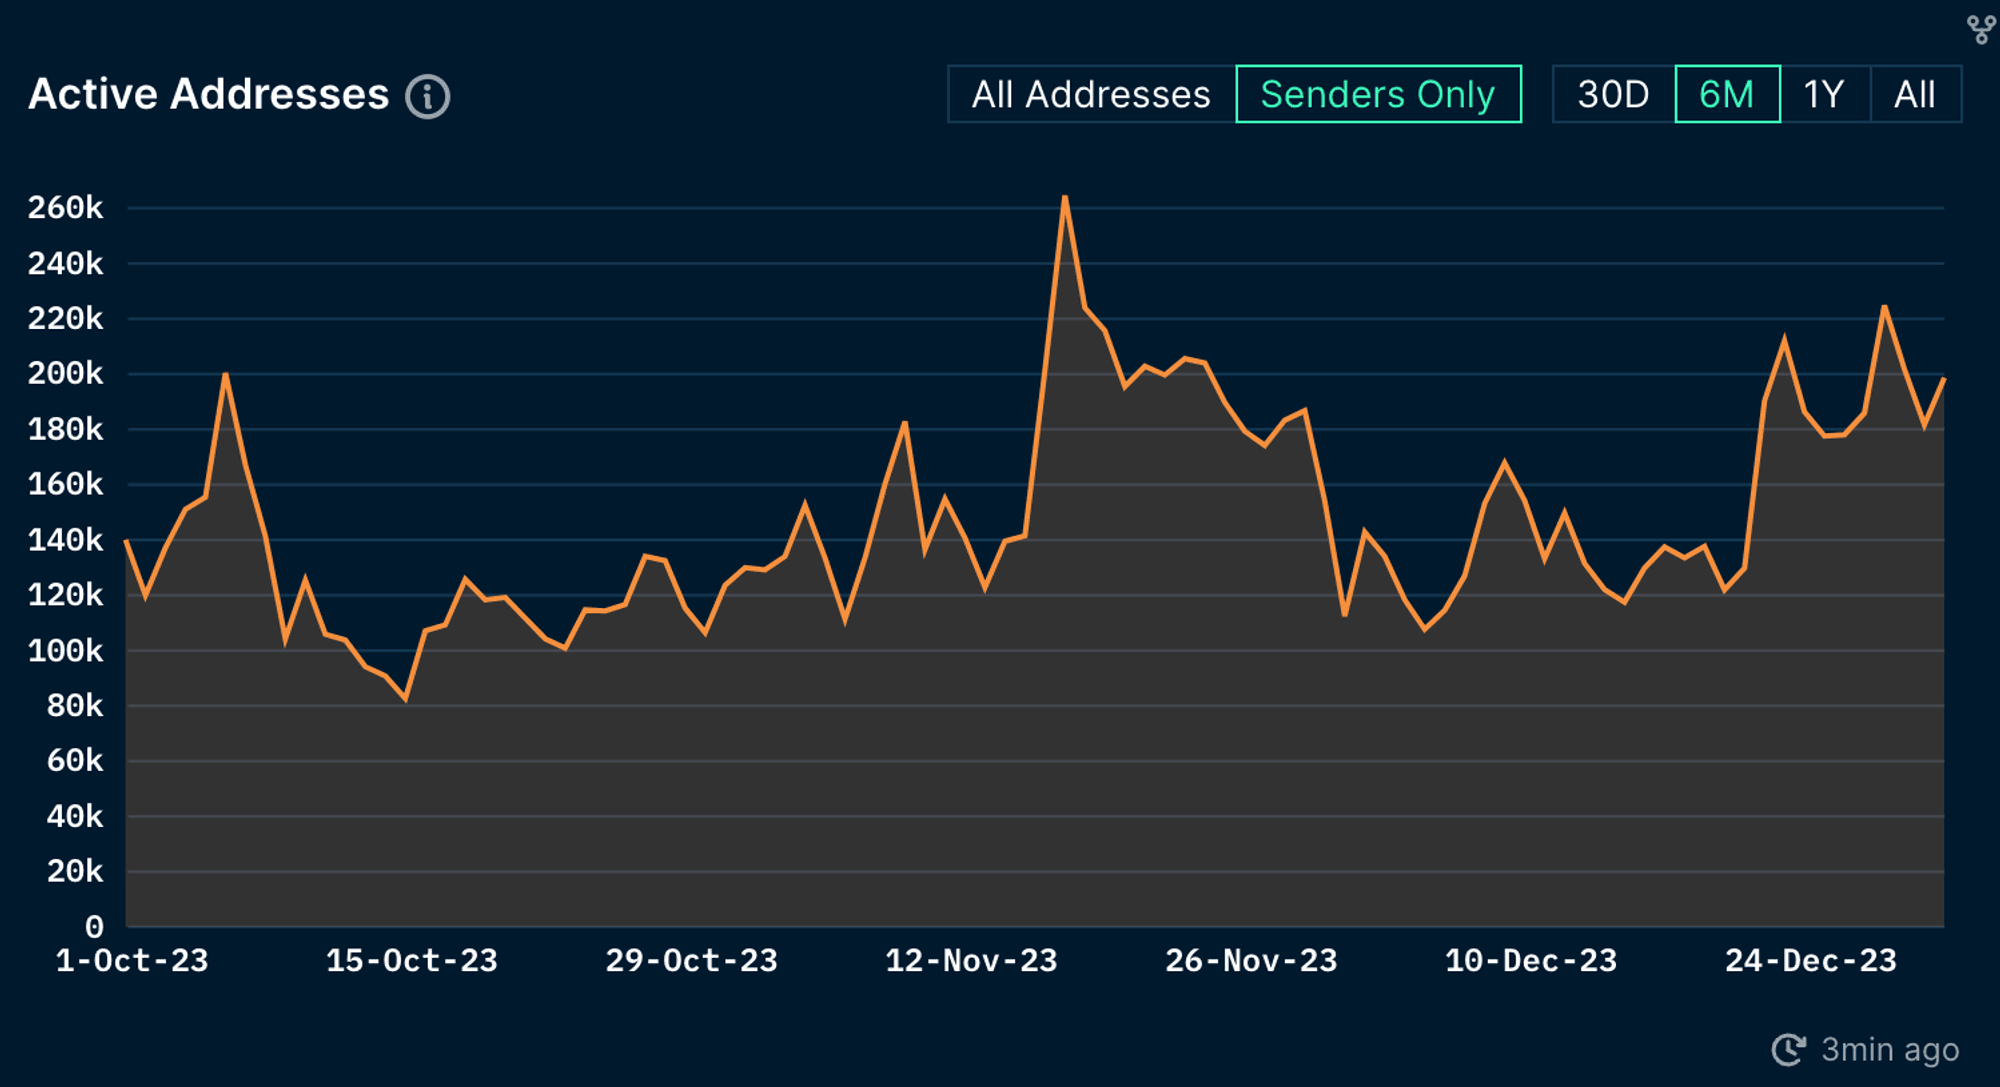The image size is (2000, 1087).
Task: Click the 15-Oct-23 date label
Action: pyautogui.click(x=412, y=961)
